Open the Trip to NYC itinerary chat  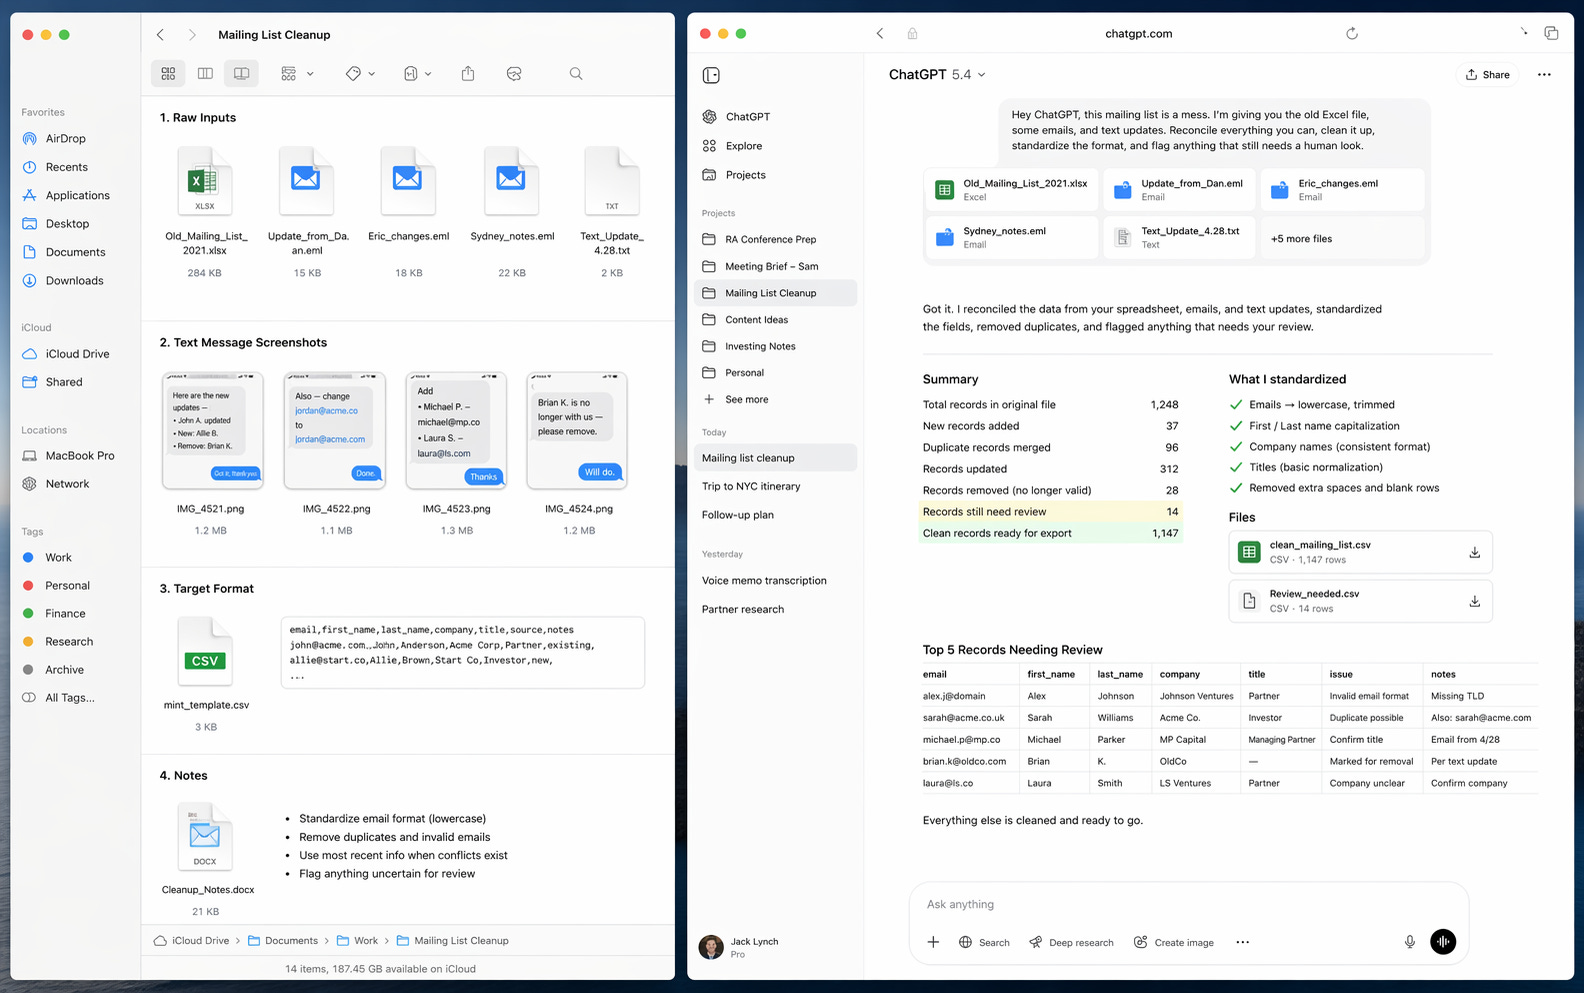point(751,487)
